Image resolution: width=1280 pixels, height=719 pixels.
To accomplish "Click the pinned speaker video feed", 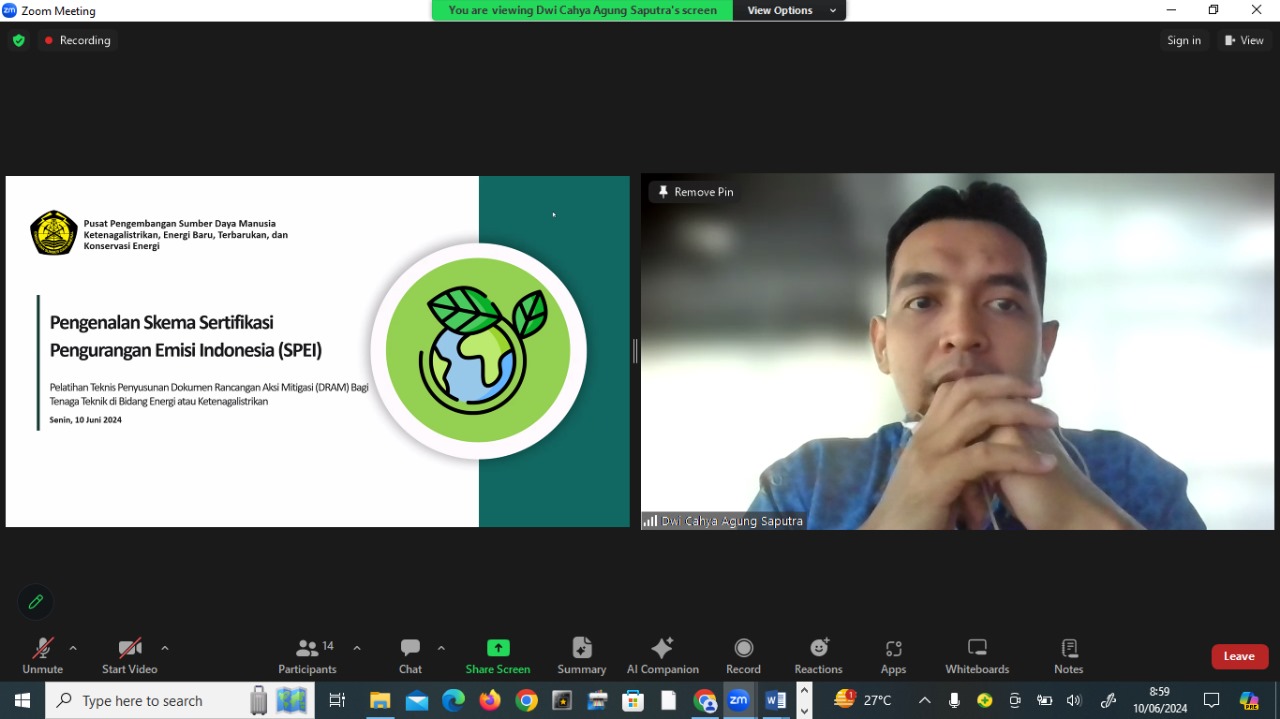I will coord(958,352).
